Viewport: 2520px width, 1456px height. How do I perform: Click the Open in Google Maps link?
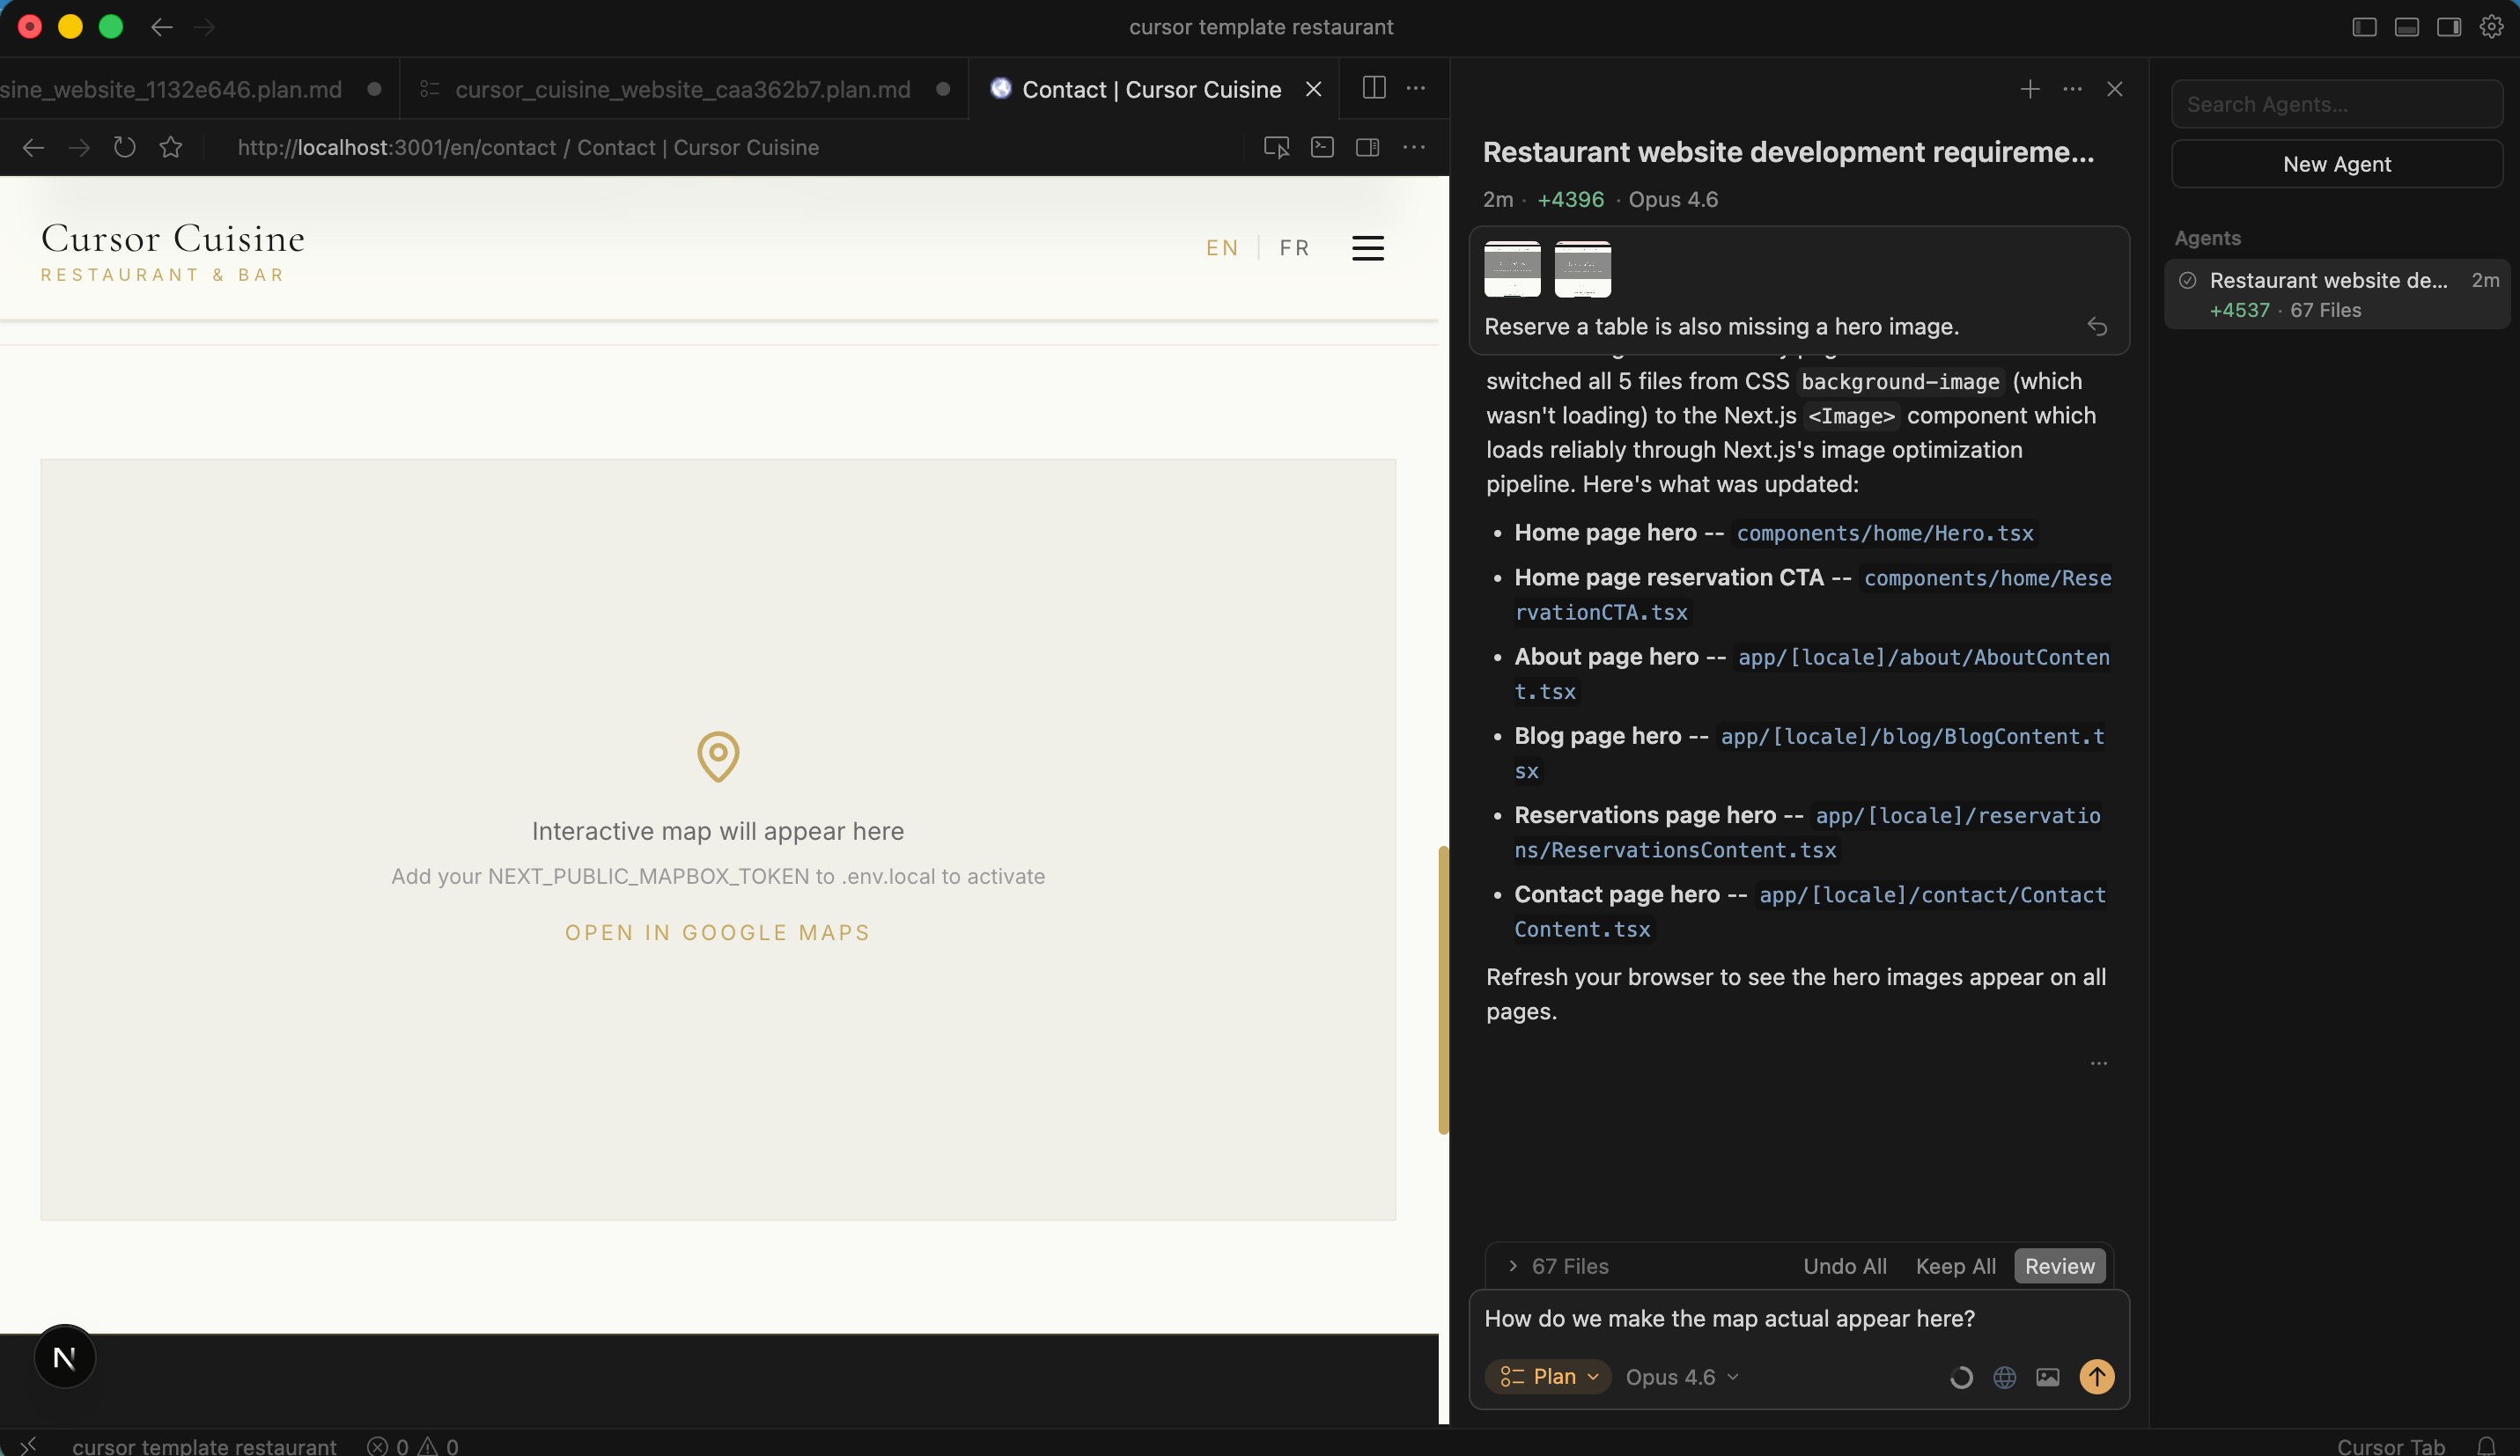(717, 933)
